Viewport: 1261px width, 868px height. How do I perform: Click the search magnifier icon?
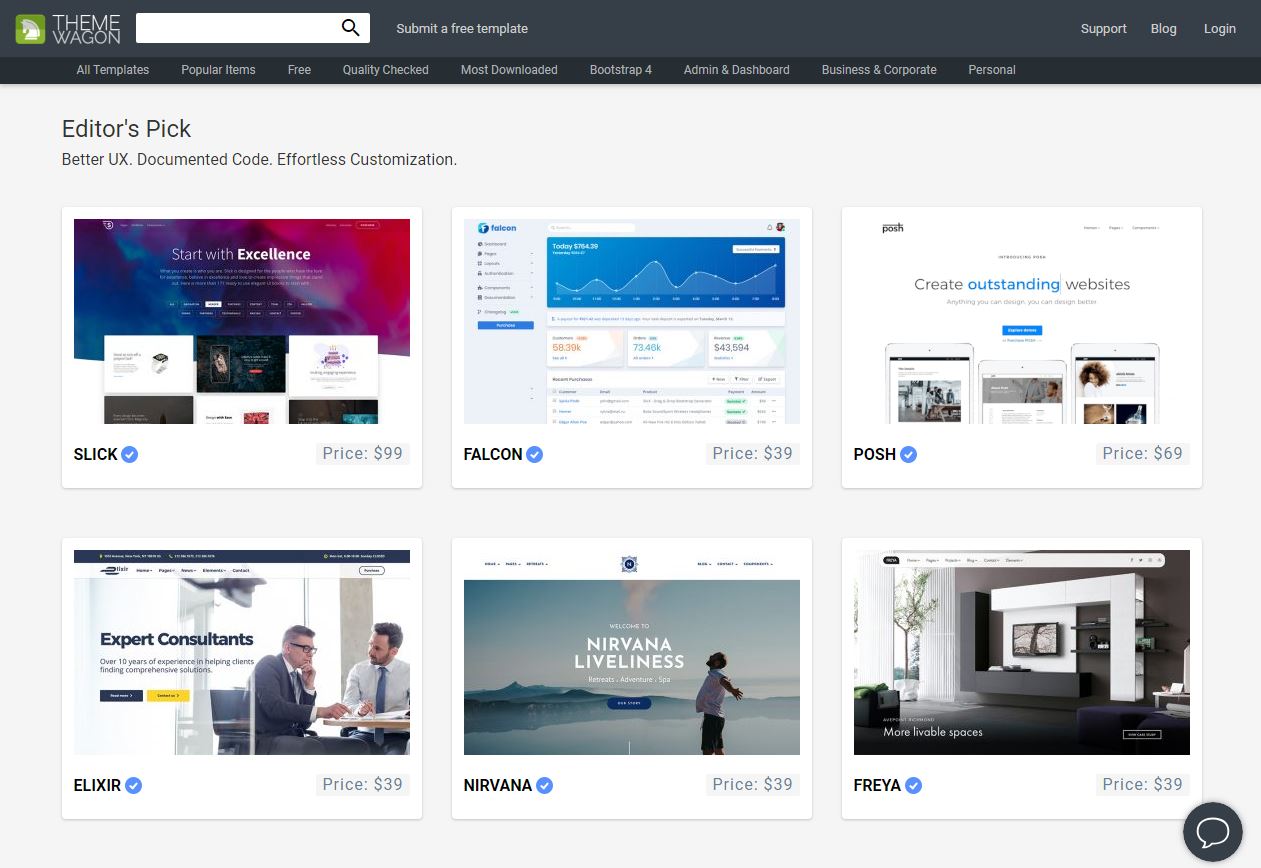coord(350,28)
